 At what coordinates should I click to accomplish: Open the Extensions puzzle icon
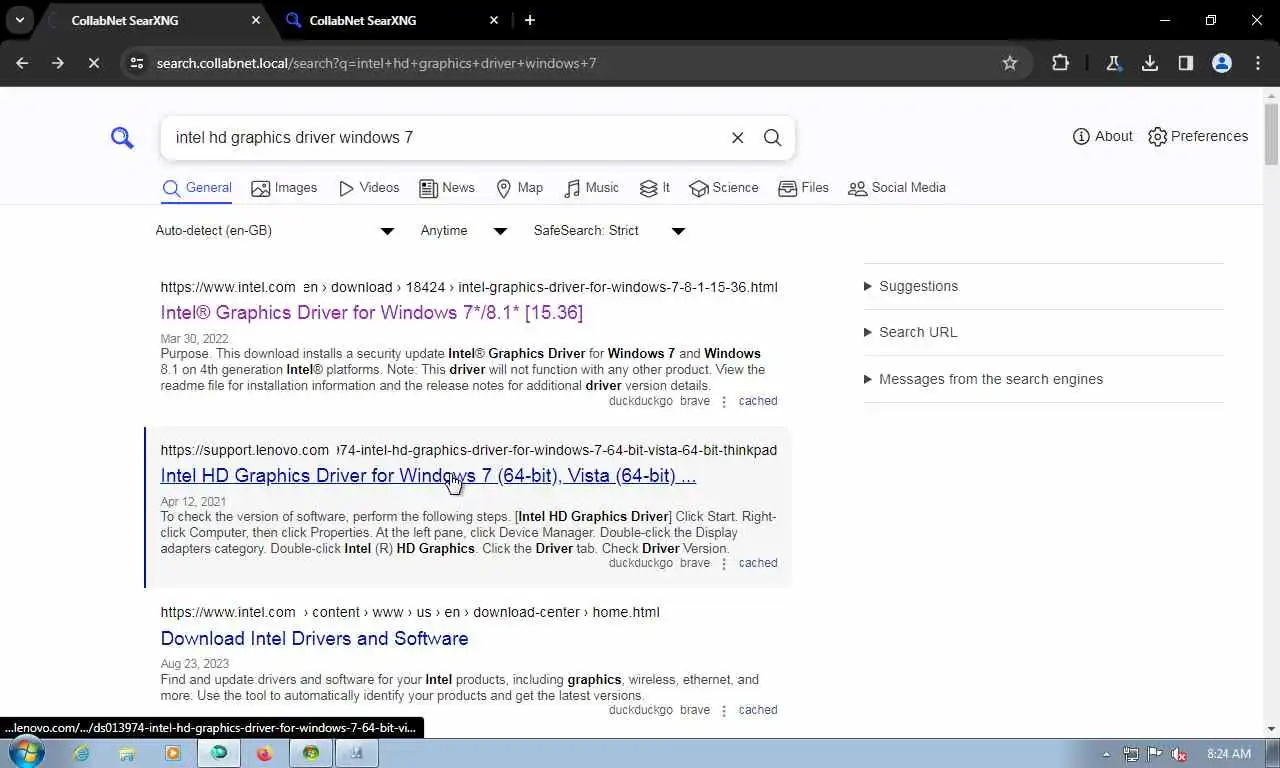pos(1061,63)
